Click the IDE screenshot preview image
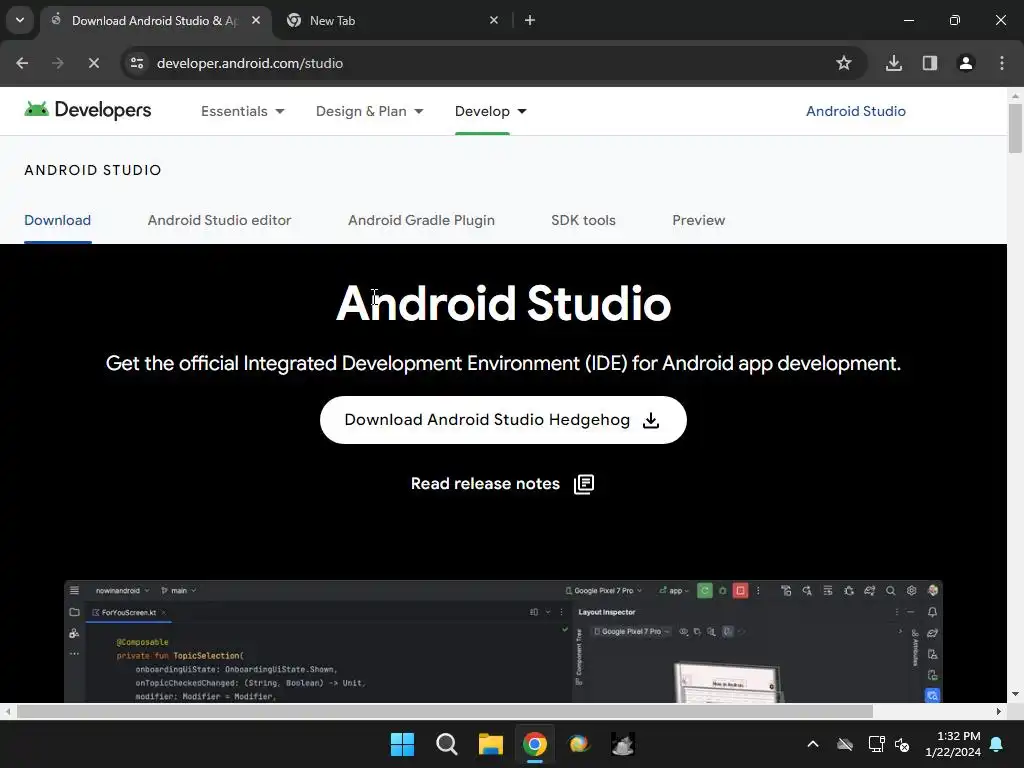Image resolution: width=1024 pixels, height=768 pixels. click(x=503, y=641)
